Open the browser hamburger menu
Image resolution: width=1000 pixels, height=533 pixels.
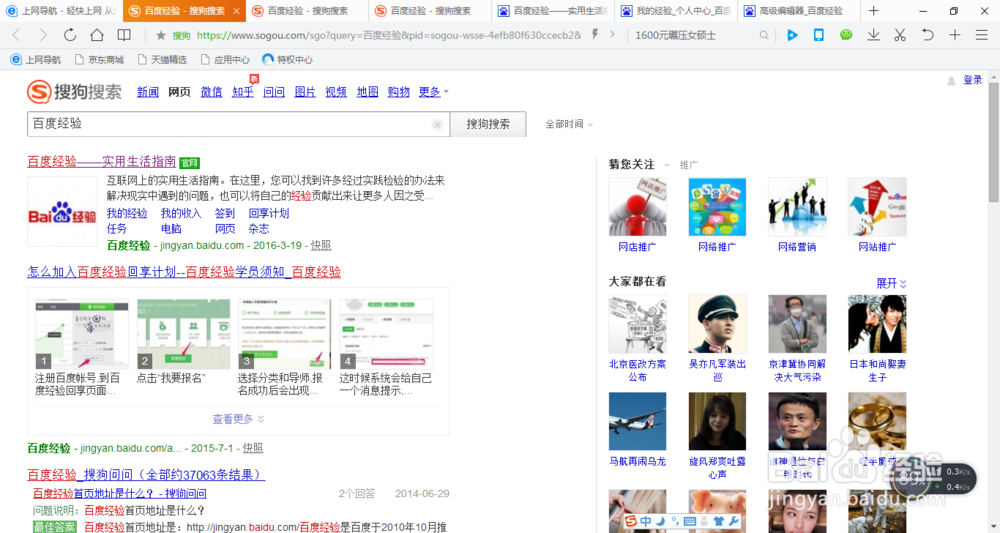pyautogui.click(x=982, y=35)
